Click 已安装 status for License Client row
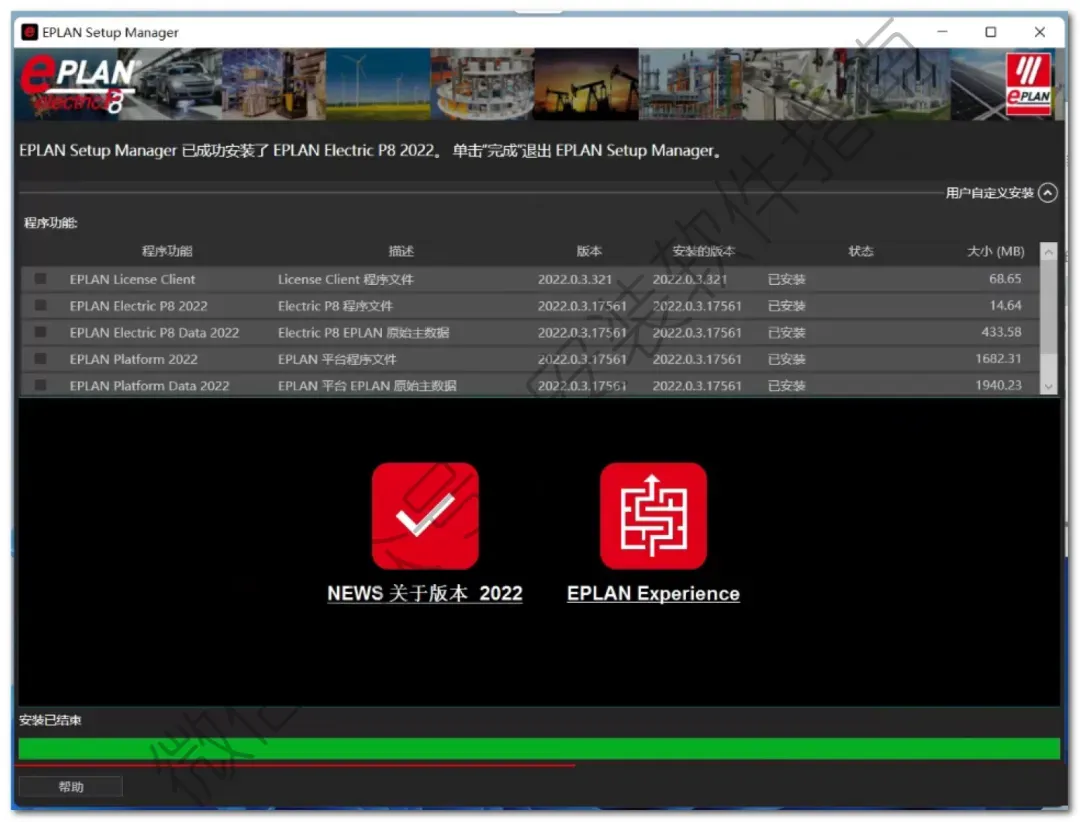The width and height of the screenshot is (1080, 822). point(787,279)
